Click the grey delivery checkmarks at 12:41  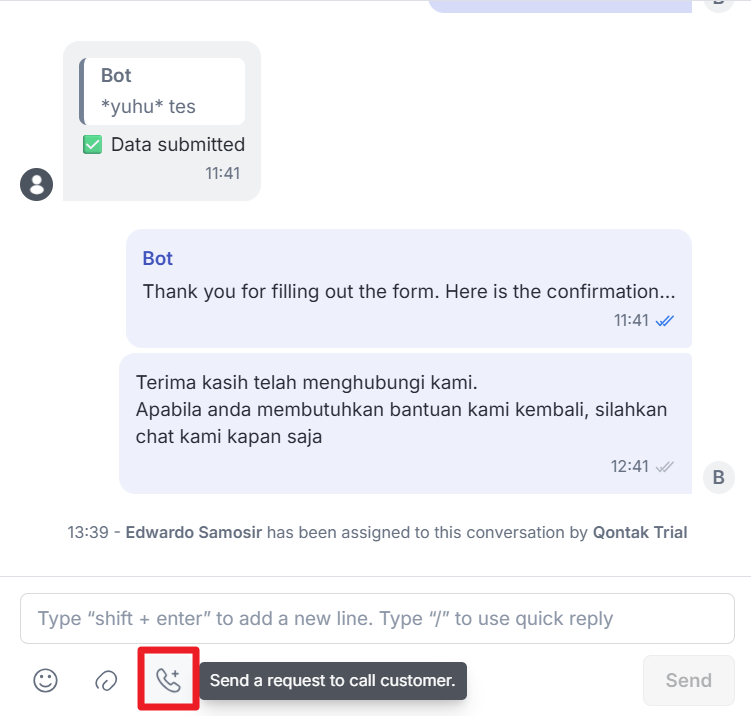click(664, 466)
